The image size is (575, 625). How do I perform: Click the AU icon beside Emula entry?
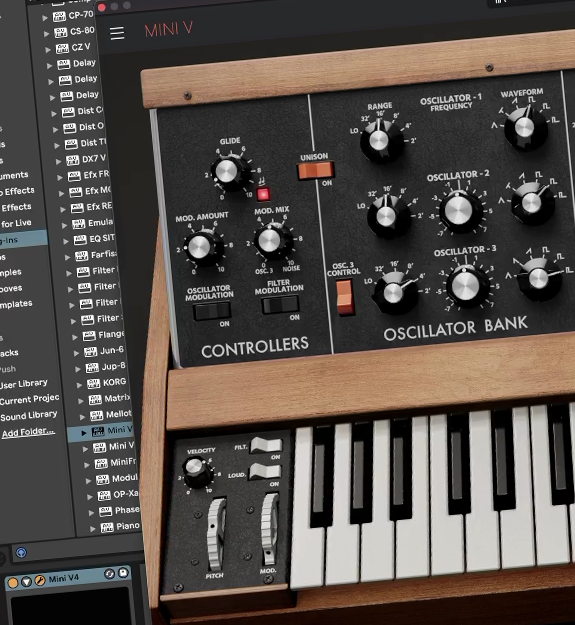tap(78, 224)
